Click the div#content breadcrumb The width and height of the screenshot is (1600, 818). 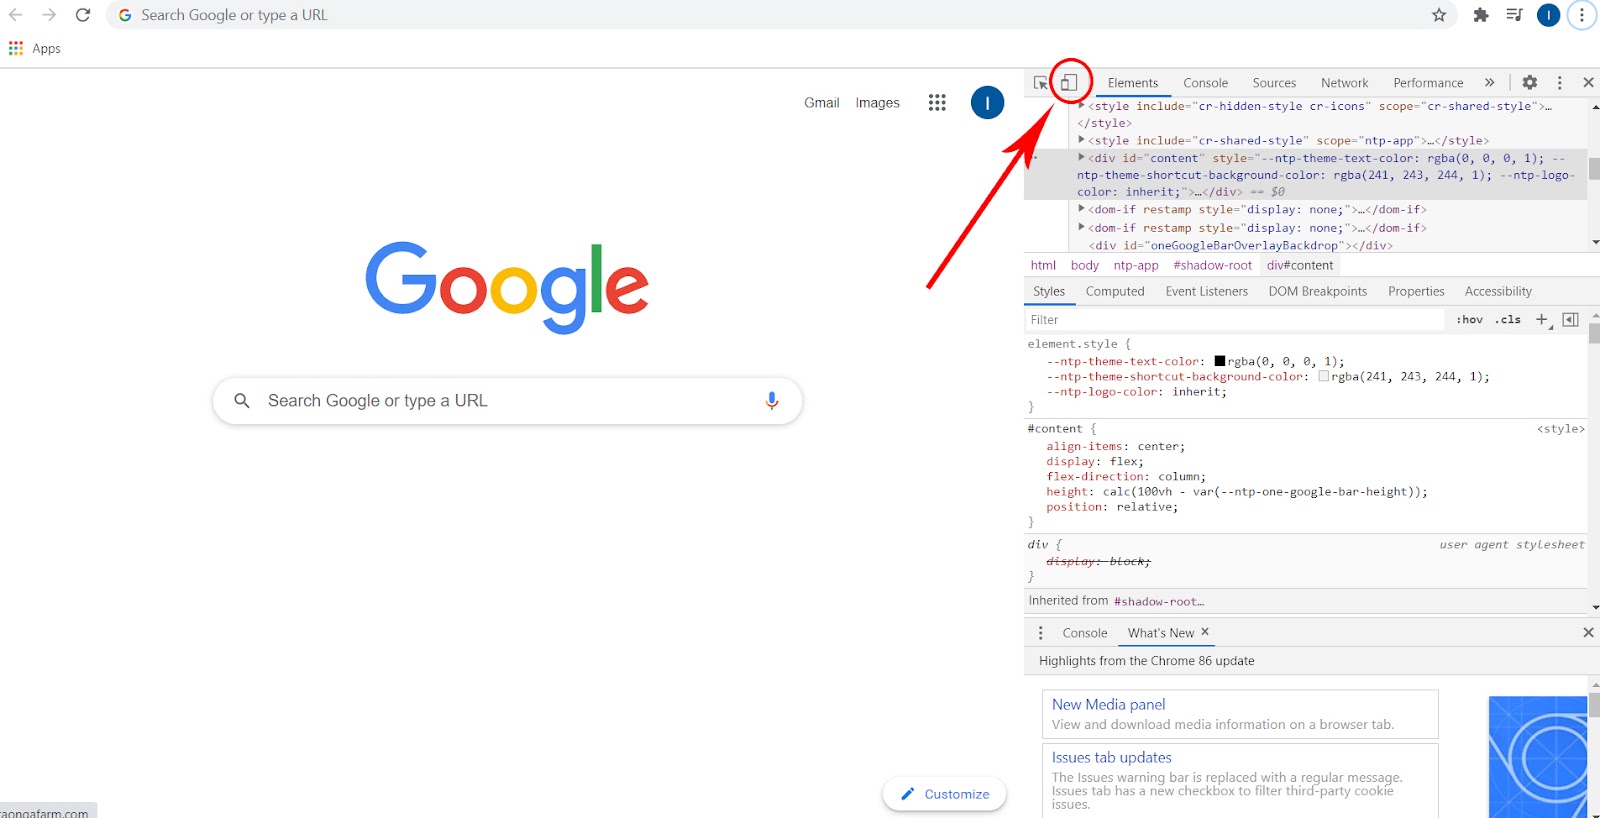[1300, 265]
